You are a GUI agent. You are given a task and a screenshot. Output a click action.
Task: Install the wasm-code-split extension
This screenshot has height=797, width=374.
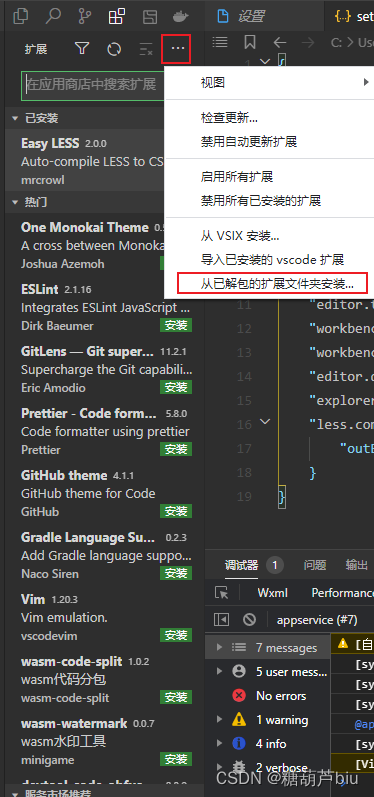(176, 697)
